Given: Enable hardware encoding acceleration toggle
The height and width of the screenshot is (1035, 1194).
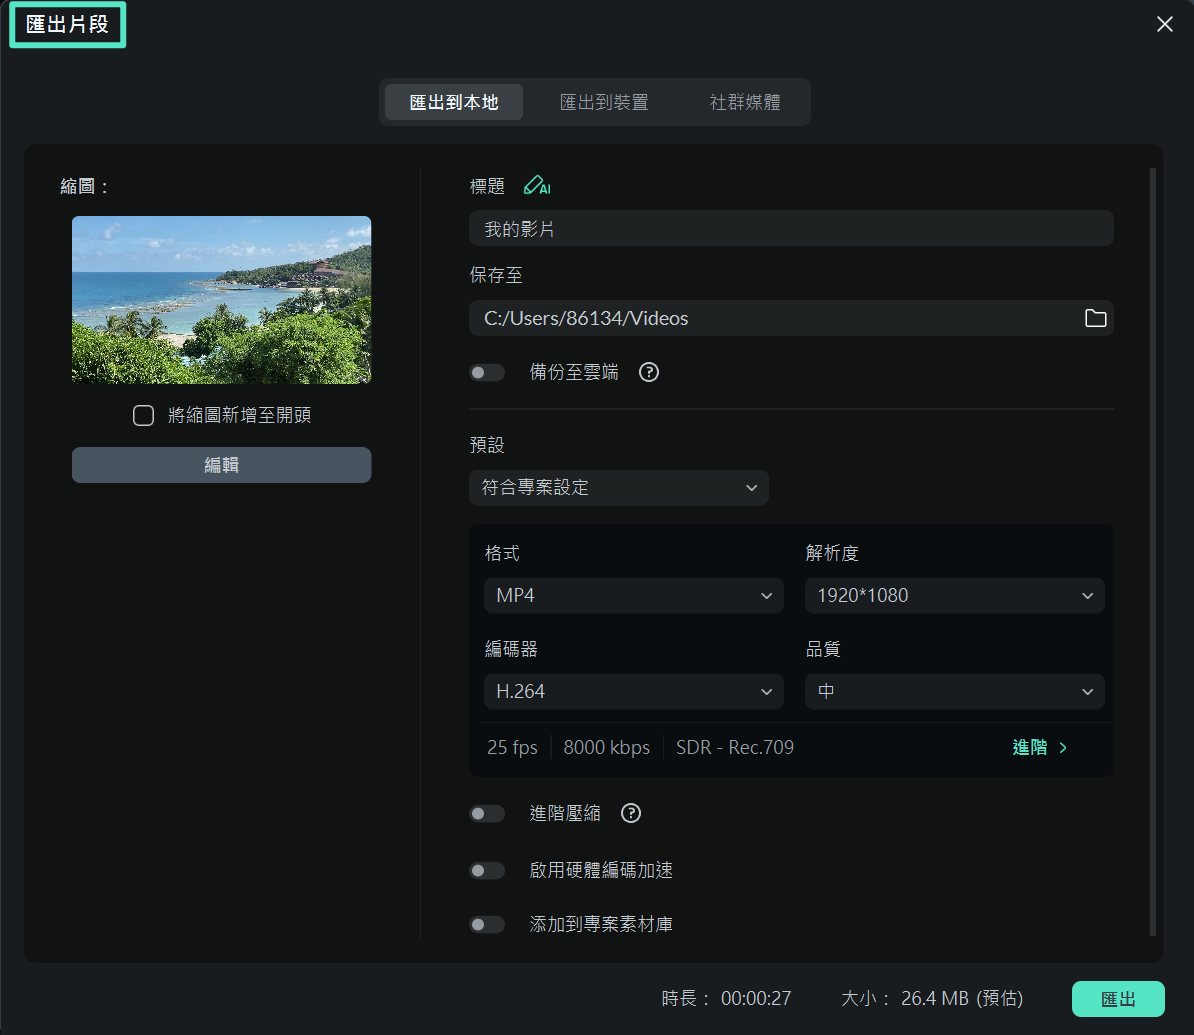Looking at the screenshot, I should click(487, 870).
